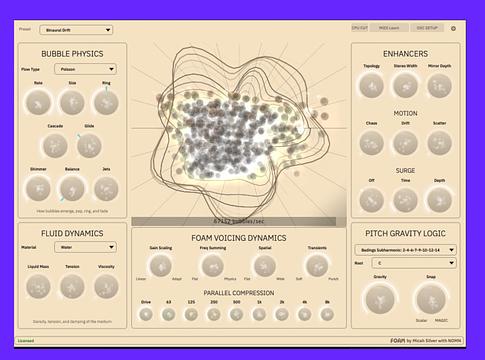
Task: Click the Licensed status text
Action: [26, 341]
